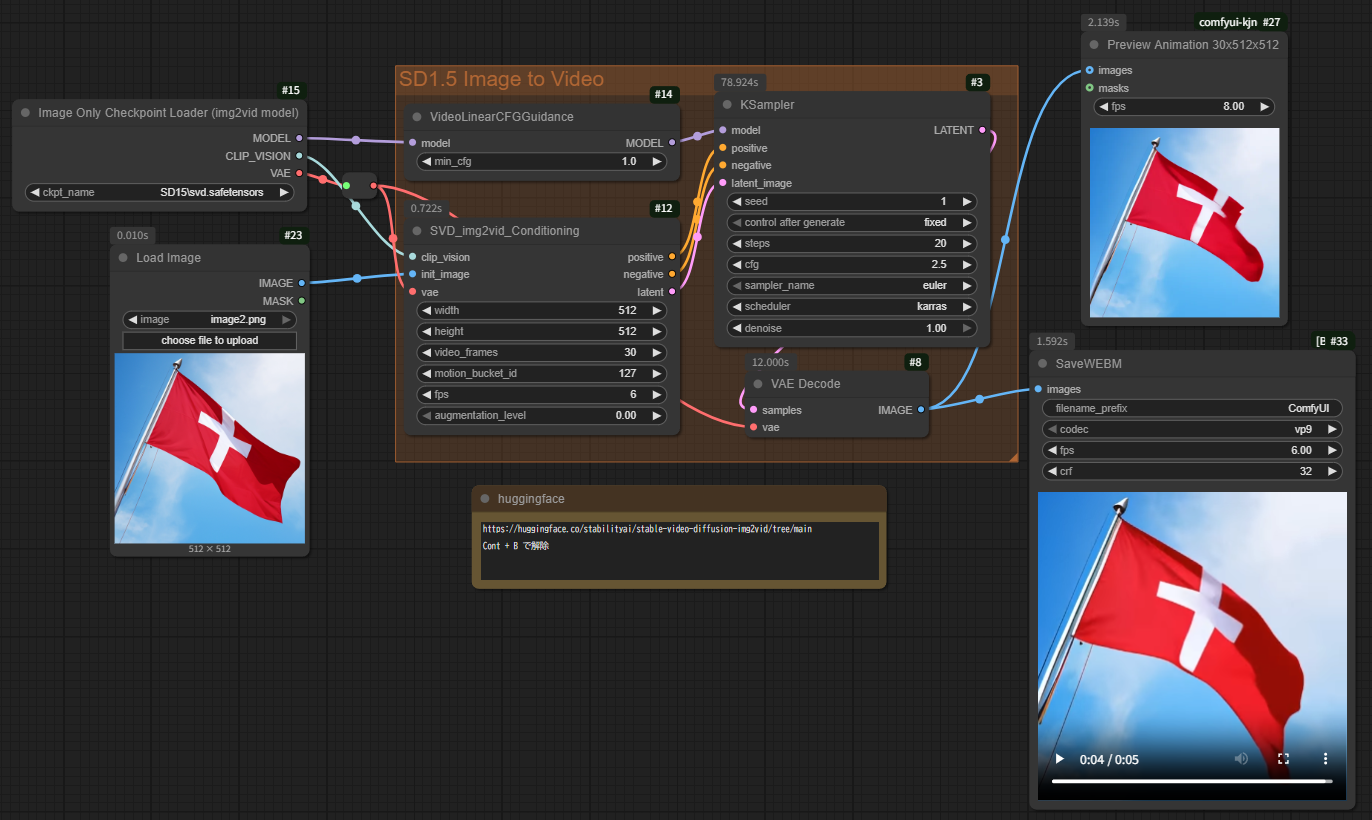The width and height of the screenshot is (1372, 820).
Task: Collapse the Load Image node dot
Action: 122,258
